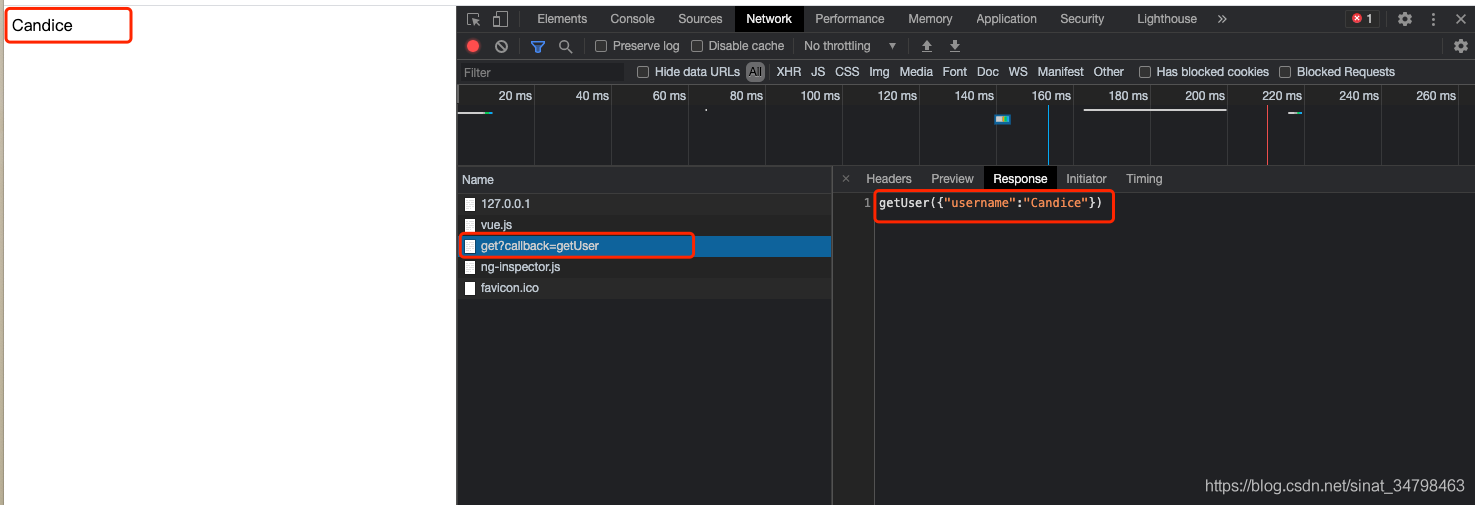Sort requests by Name column header

coord(644,180)
